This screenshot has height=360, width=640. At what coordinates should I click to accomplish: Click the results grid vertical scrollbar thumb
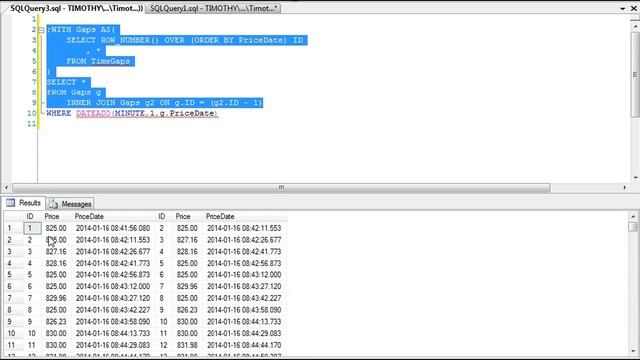[x=633, y=227]
